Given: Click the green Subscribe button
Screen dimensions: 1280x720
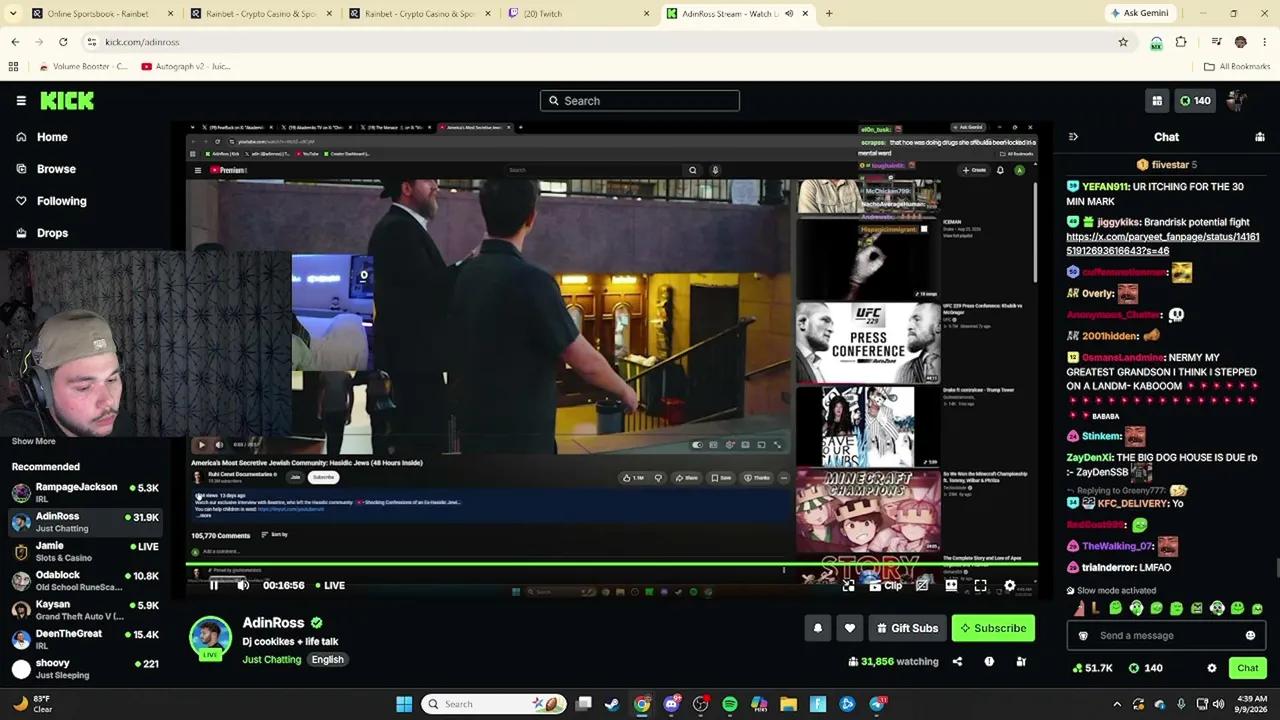Looking at the screenshot, I should tap(992, 628).
